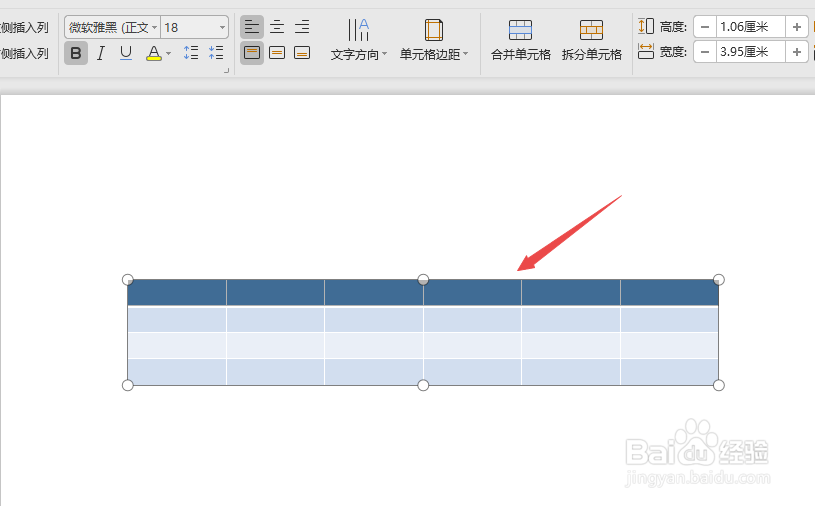Click the column width icon beside 宽度
This screenshot has height=506, width=815.
coord(646,51)
